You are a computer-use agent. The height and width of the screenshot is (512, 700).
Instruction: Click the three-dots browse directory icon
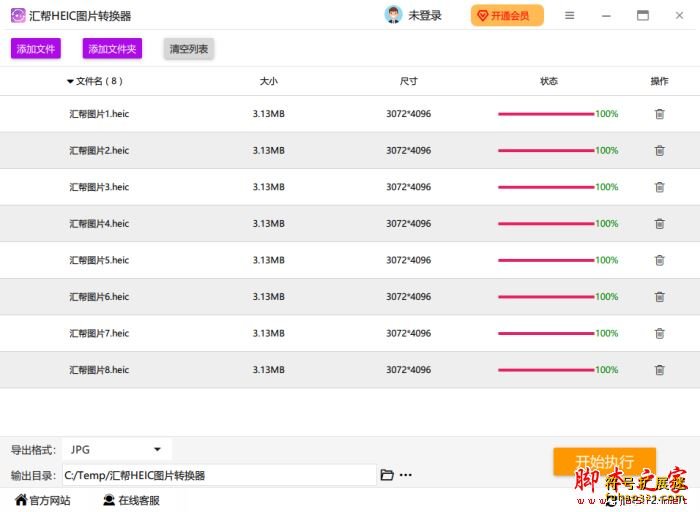405,475
